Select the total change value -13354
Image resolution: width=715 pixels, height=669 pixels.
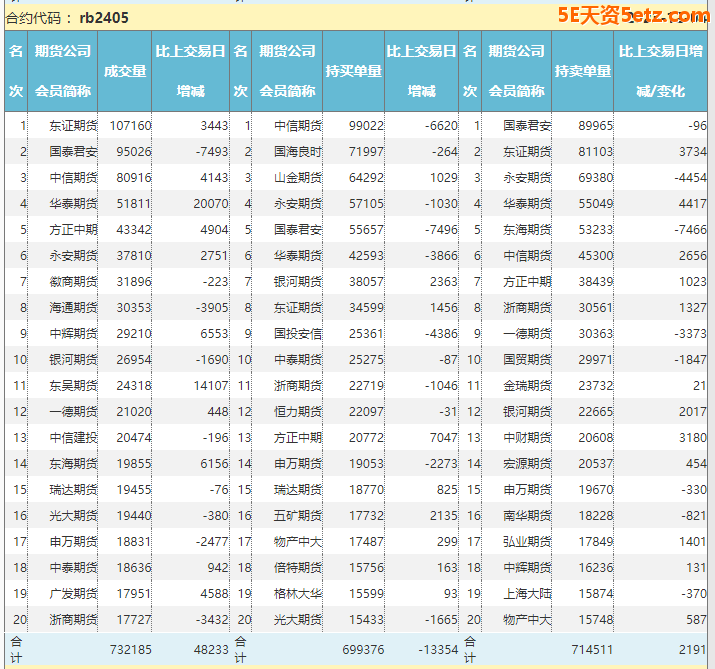(438, 649)
